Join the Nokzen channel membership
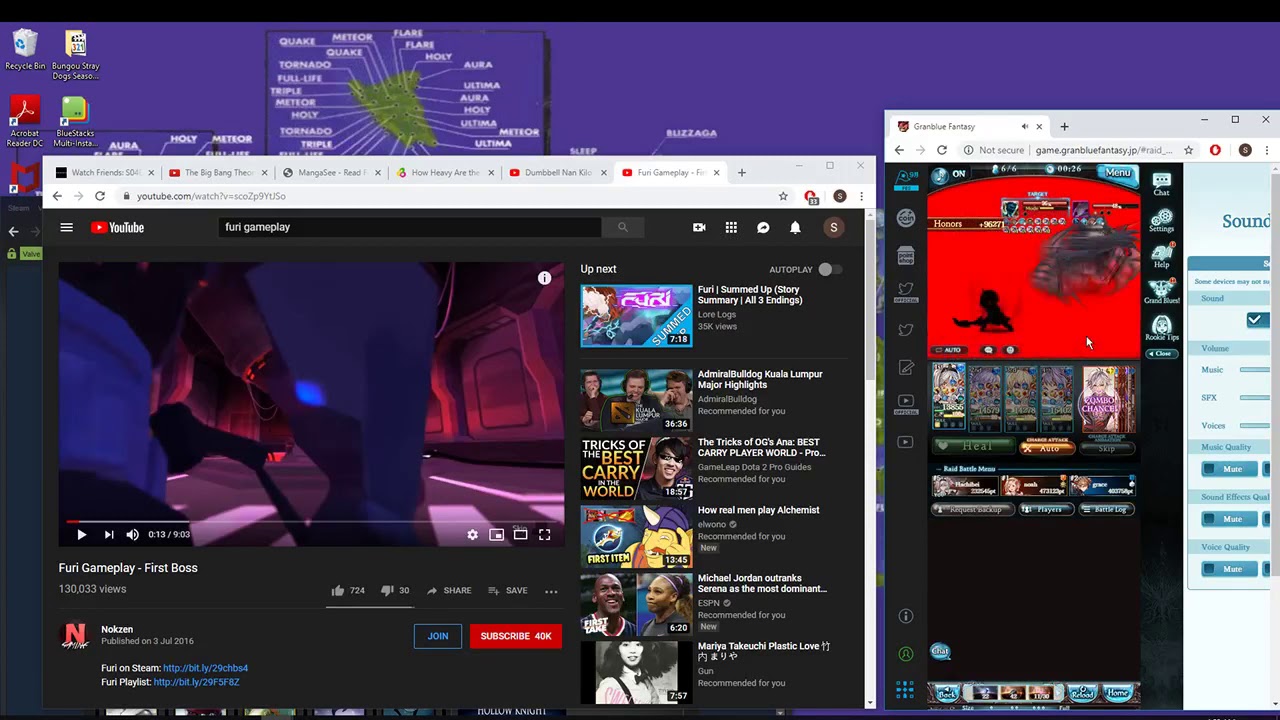The height and width of the screenshot is (720, 1280). 438,636
